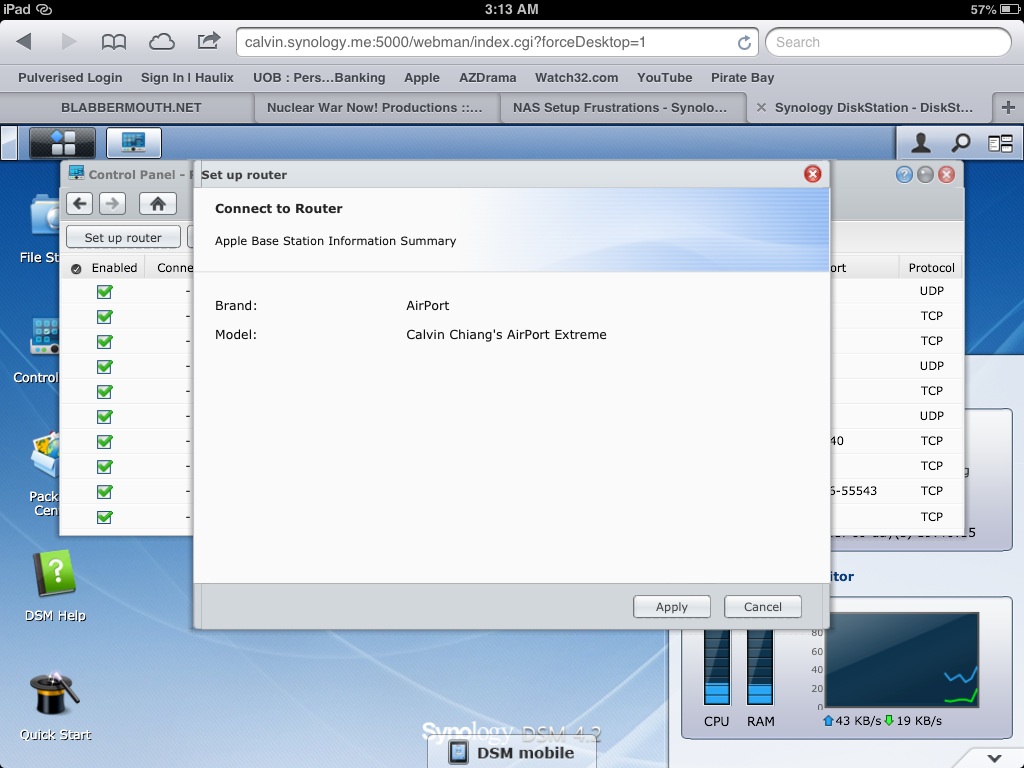Viewport: 1024px width, 768px height.
Task: Go back in Safari browser
Action: [x=24, y=42]
